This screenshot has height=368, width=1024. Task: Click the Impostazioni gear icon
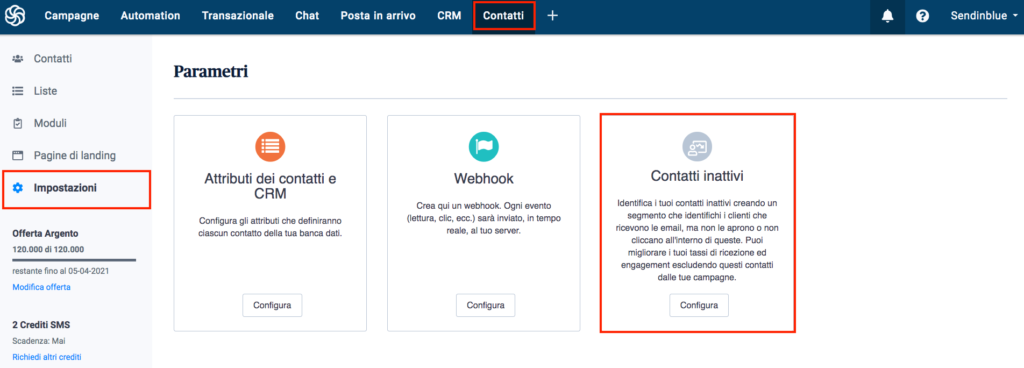(18, 188)
